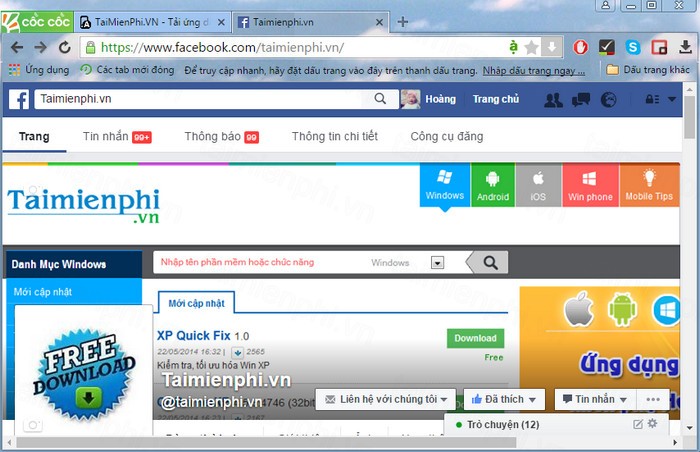Open the 'Dấu trang khác' bookmarks folder
Image resolution: width=700 pixels, height=452 pixels.
[648, 70]
